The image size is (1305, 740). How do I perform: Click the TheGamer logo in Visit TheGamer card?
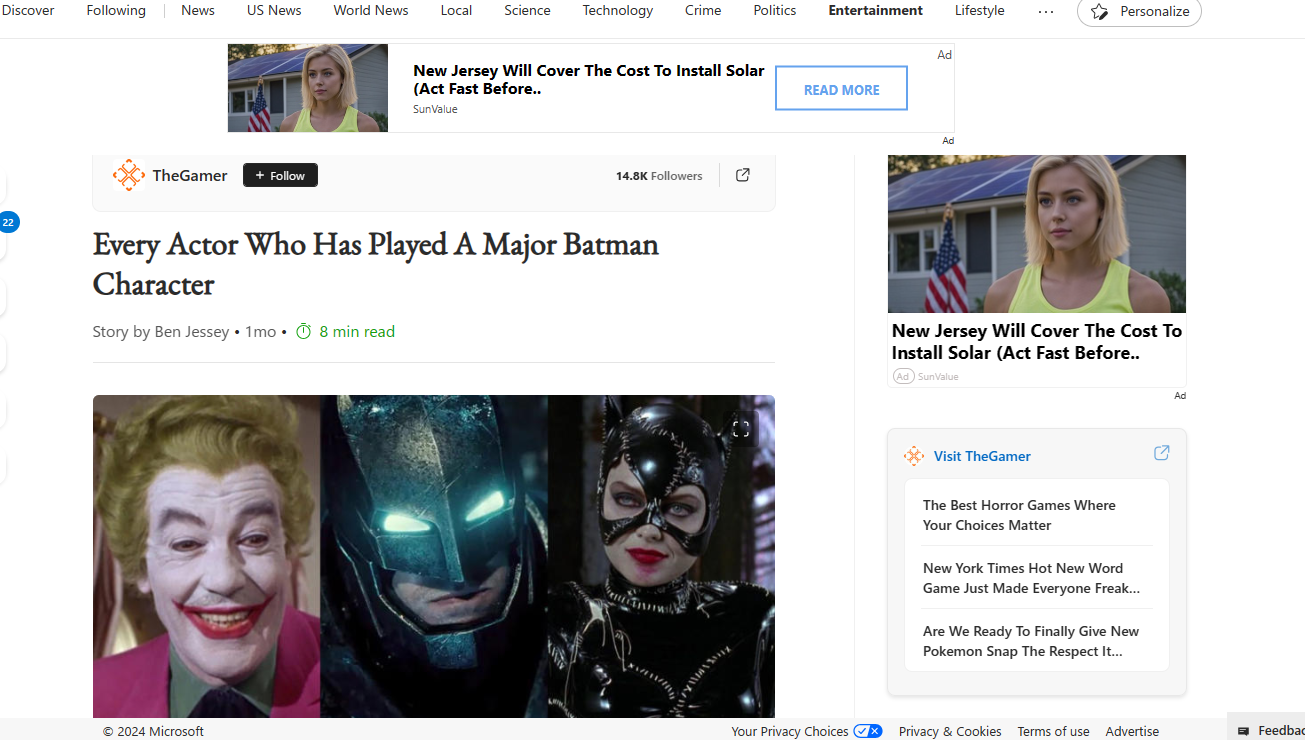pyautogui.click(x=914, y=456)
